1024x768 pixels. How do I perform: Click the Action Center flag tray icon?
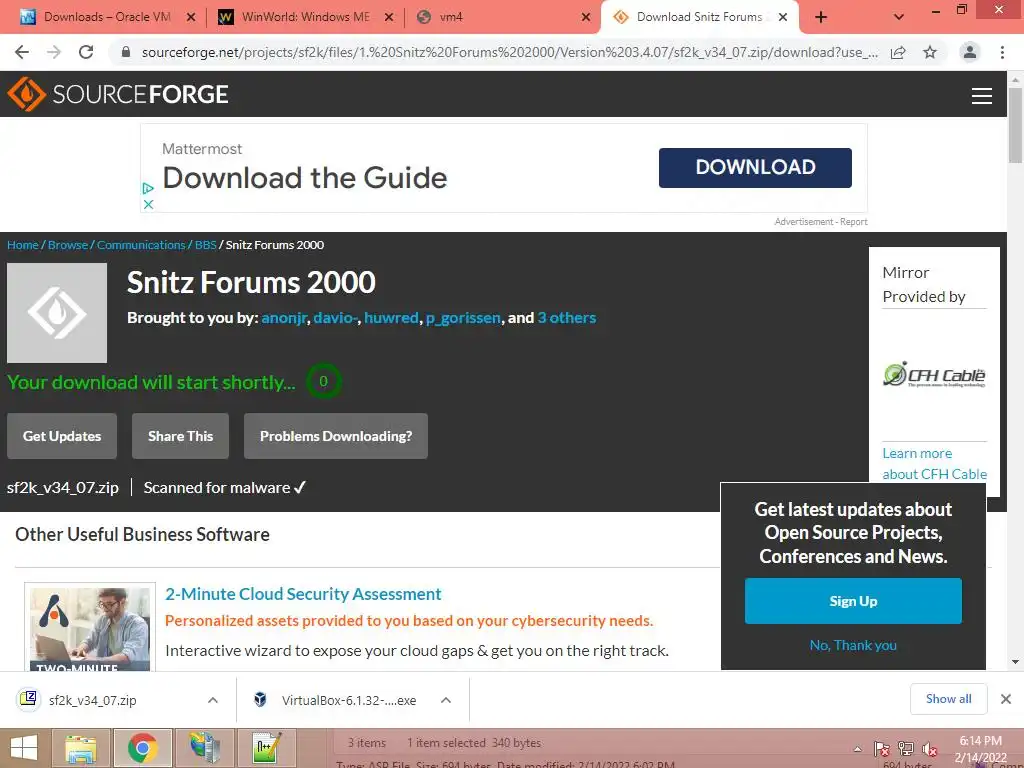click(x=882, y=749)
